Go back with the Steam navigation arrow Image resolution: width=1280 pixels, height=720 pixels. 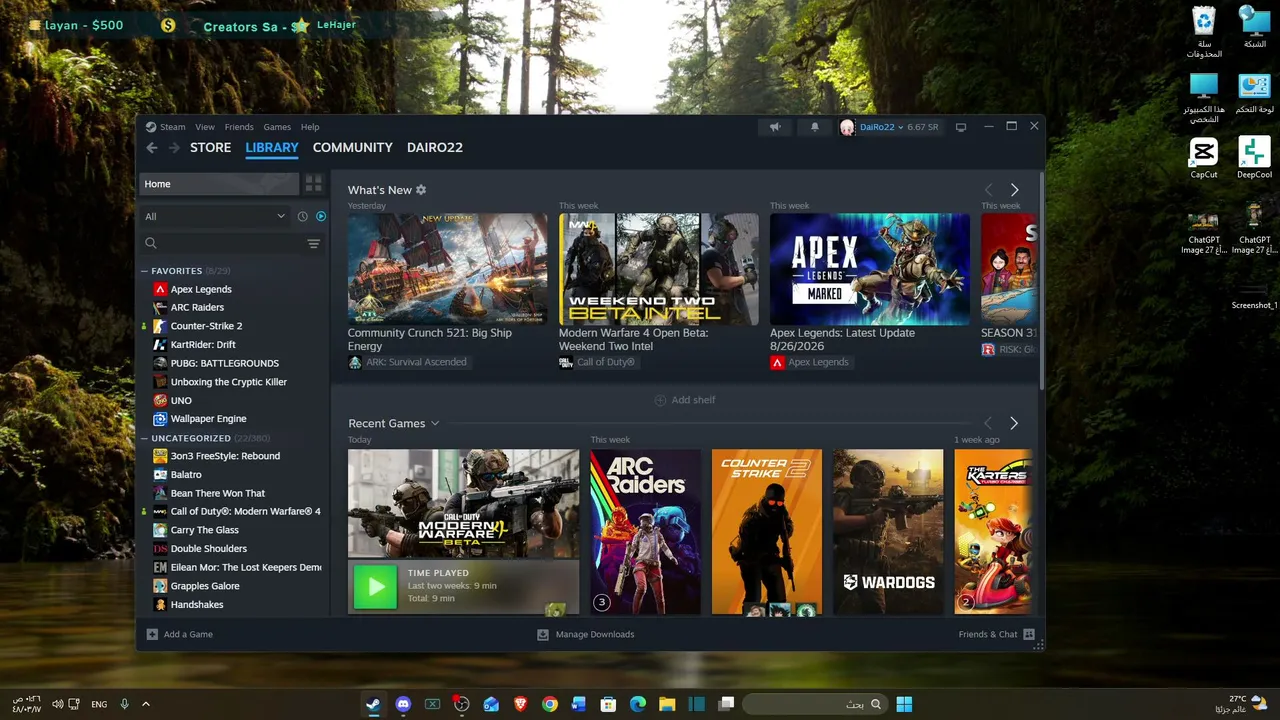pos(152,148)
